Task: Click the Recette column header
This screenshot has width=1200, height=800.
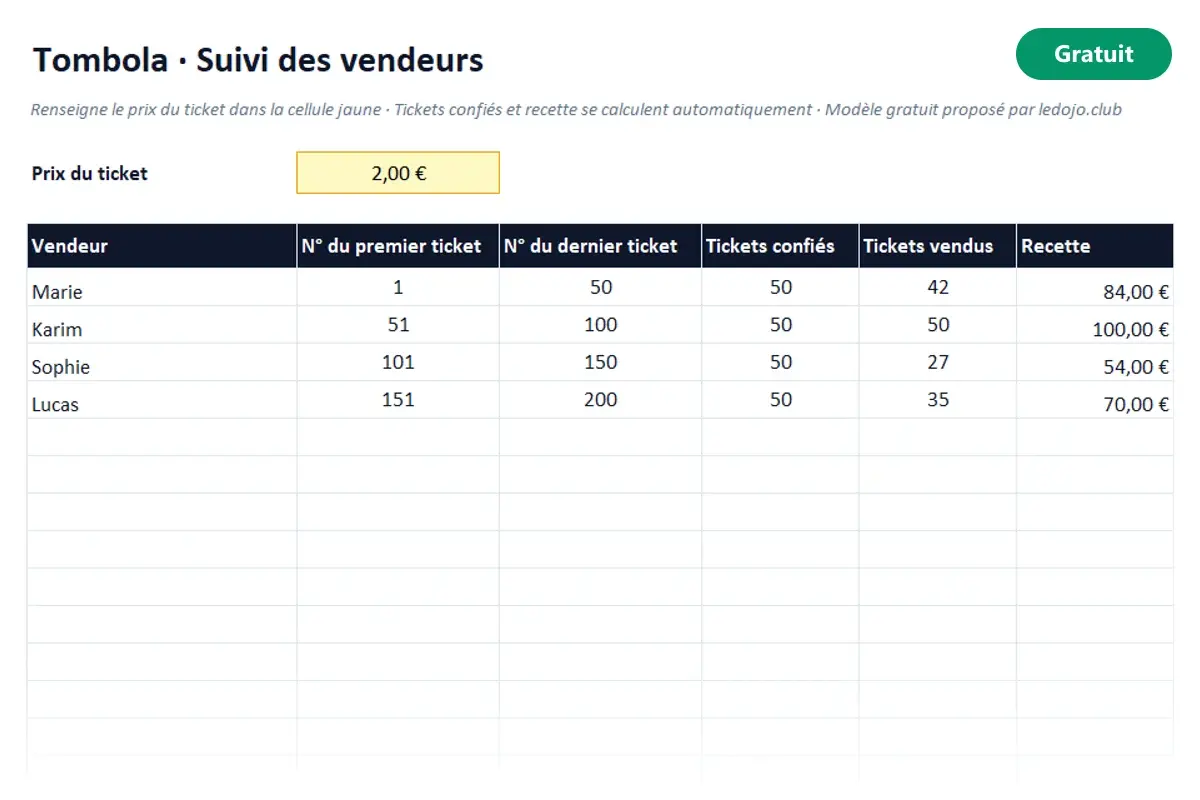Action: [1095, 246]
